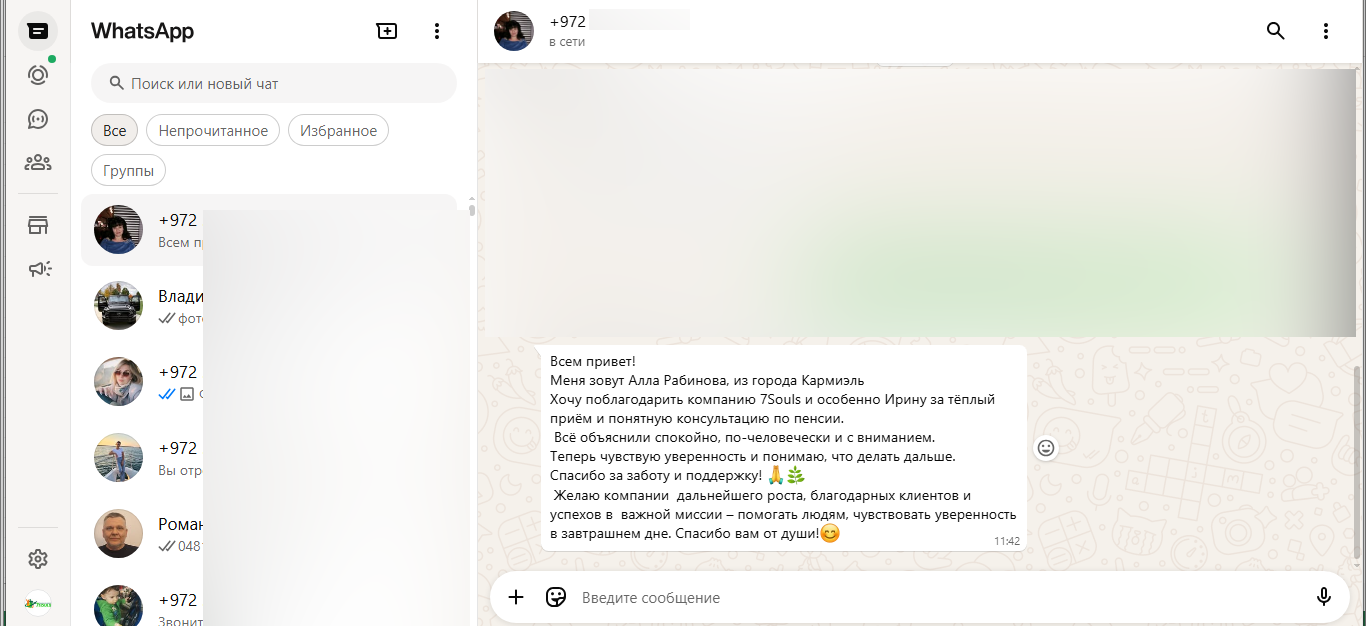
Task: Open the Communities icon
Action: (38, 162)
